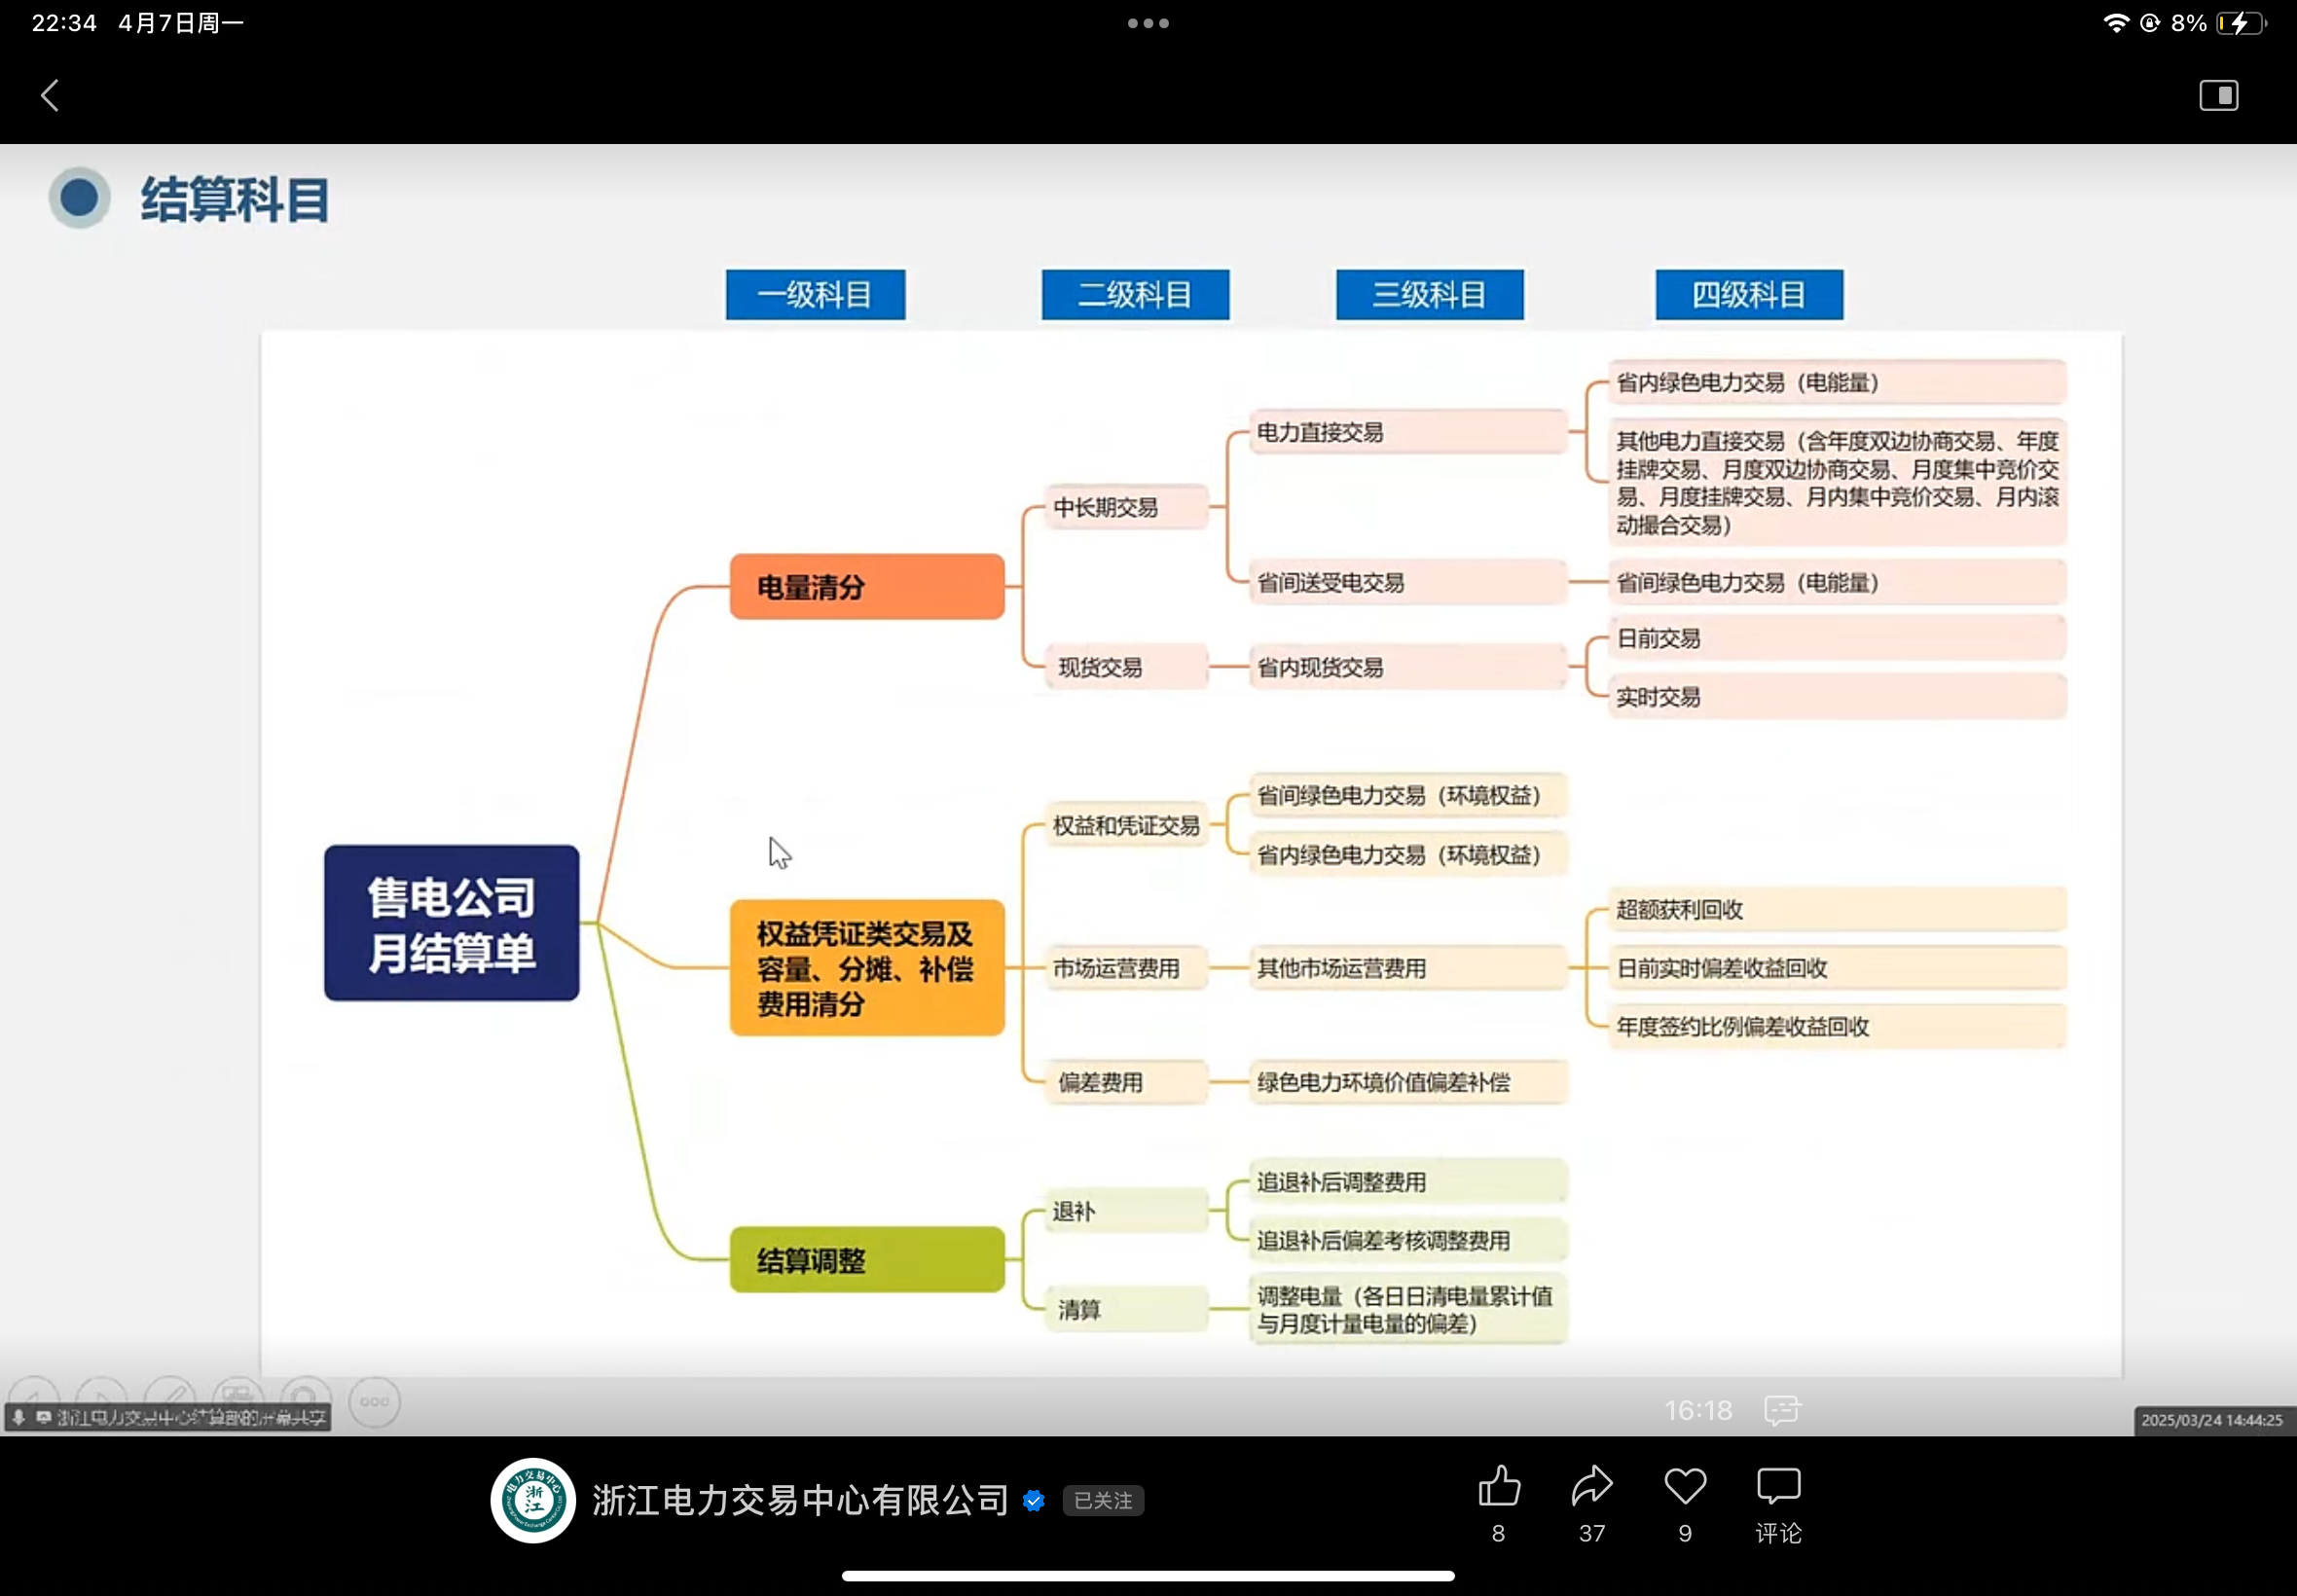Open the comments speech bubble icon
Viewport: 2297px width, 1596px height.
pos(1778,1487)
